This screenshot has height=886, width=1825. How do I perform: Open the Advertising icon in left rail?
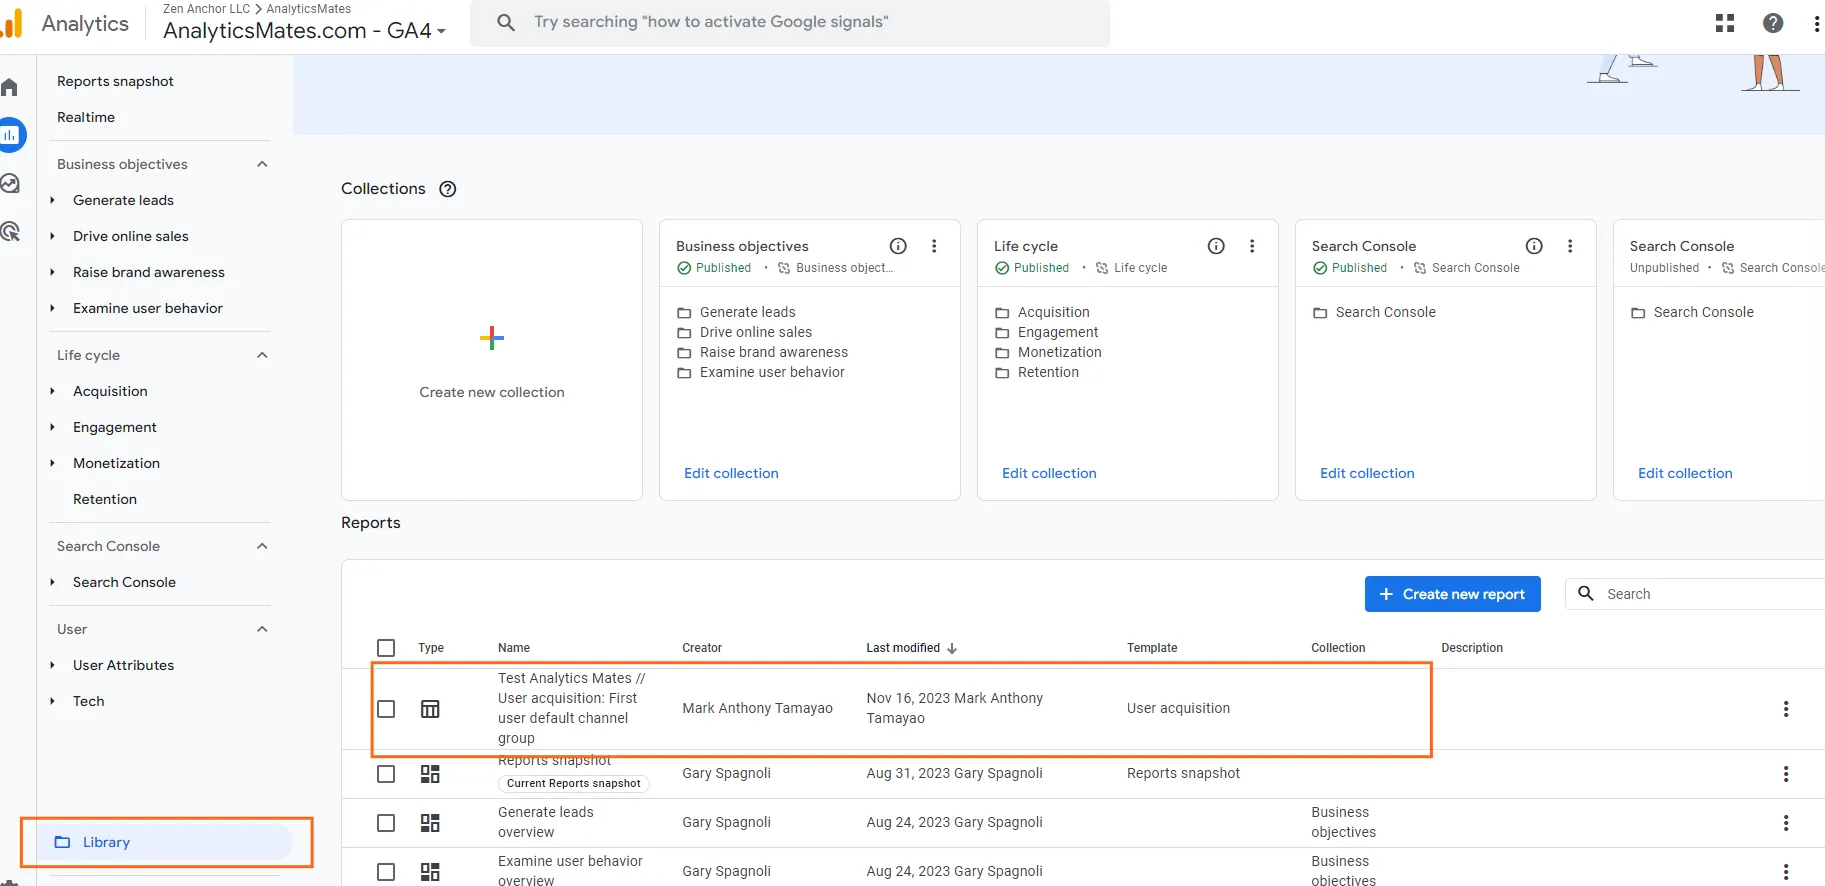[10, 231]
